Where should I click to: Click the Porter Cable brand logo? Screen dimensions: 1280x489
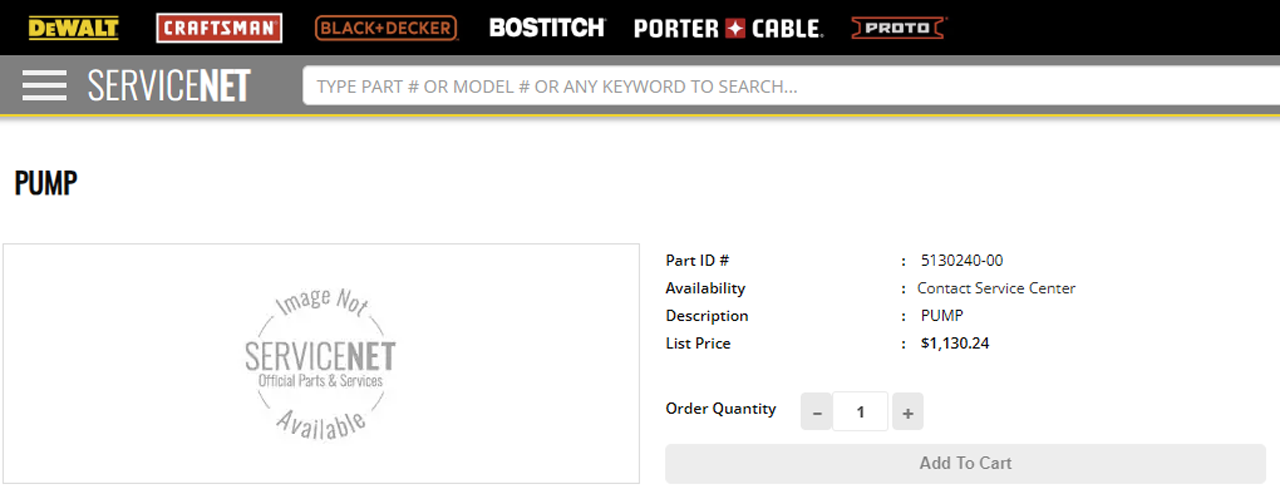point(729,28)
